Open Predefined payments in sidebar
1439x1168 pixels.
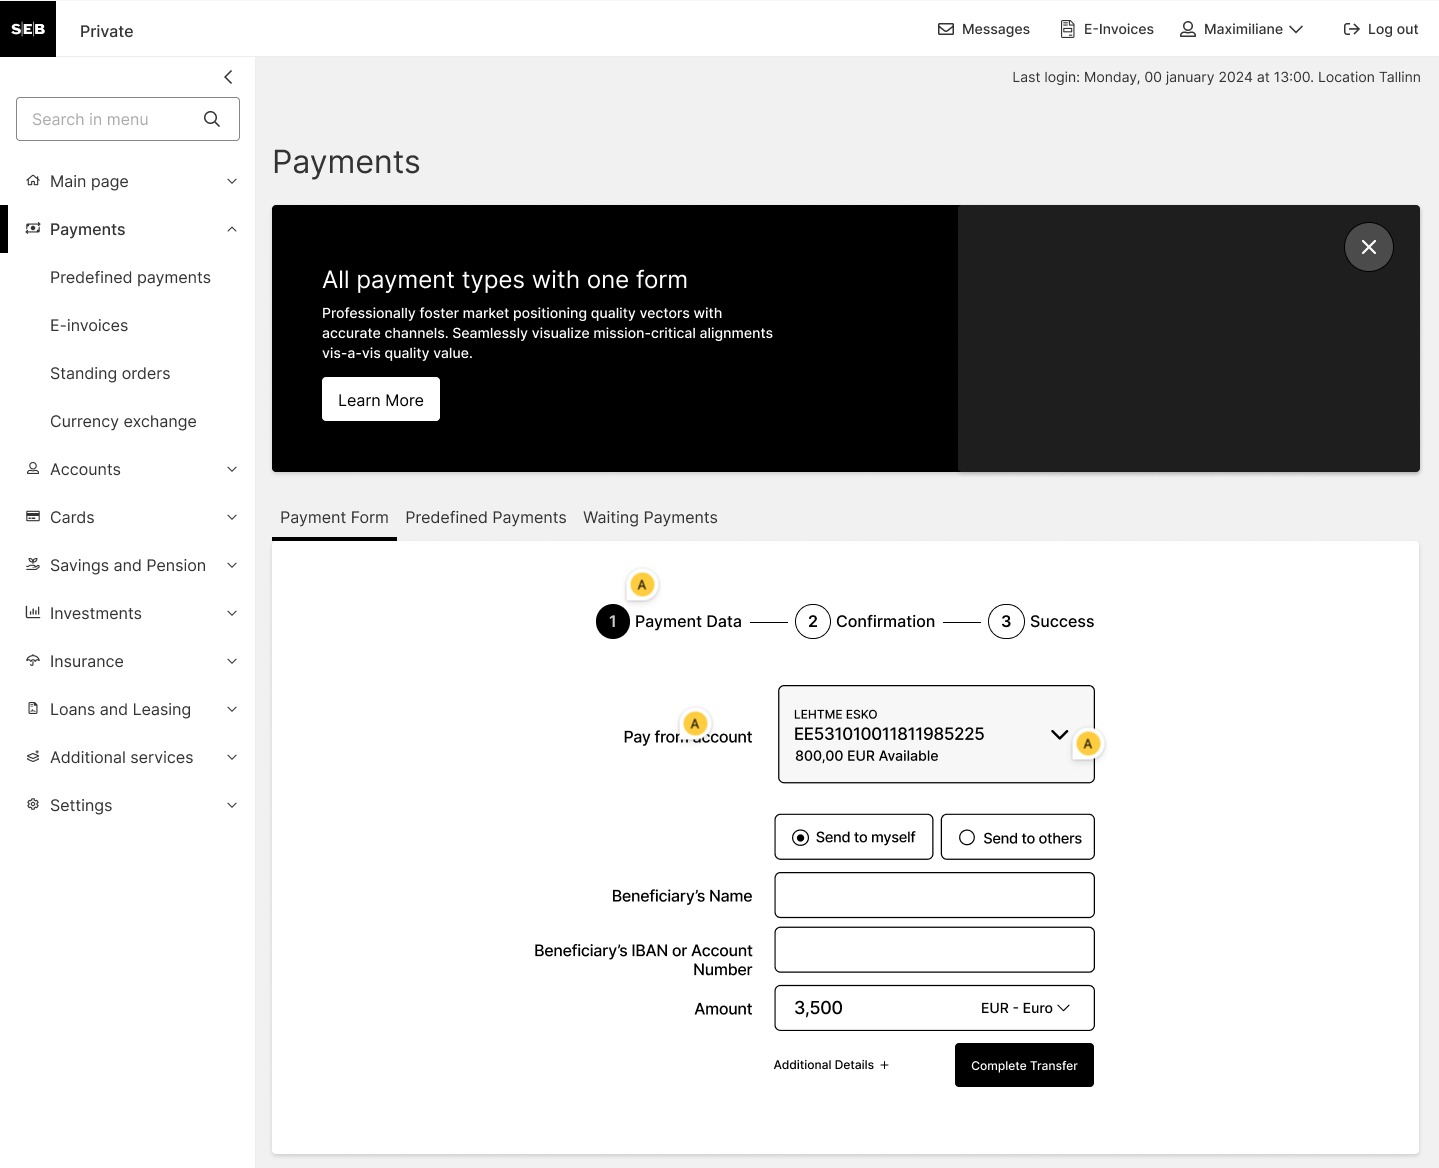click(x=130, y=277)
